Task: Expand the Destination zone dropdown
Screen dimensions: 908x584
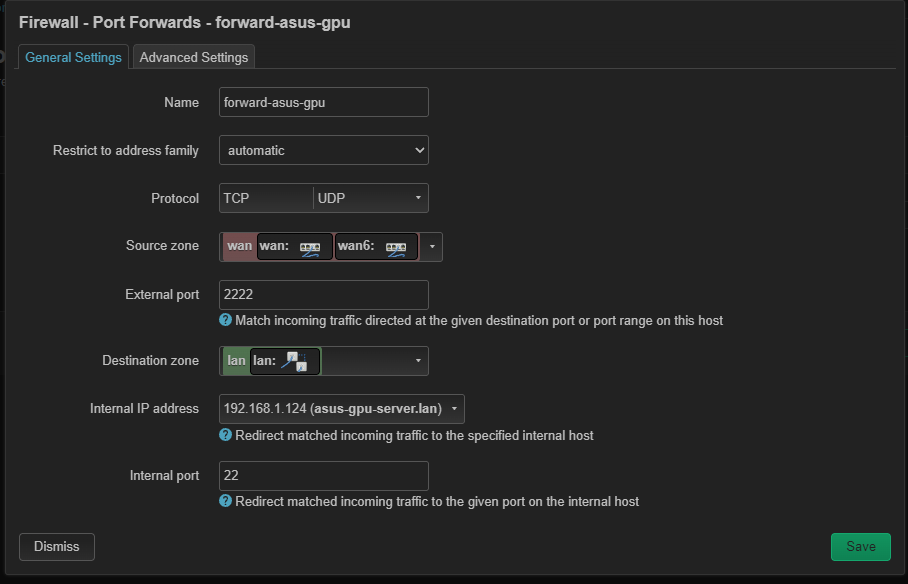Action: 418,360
